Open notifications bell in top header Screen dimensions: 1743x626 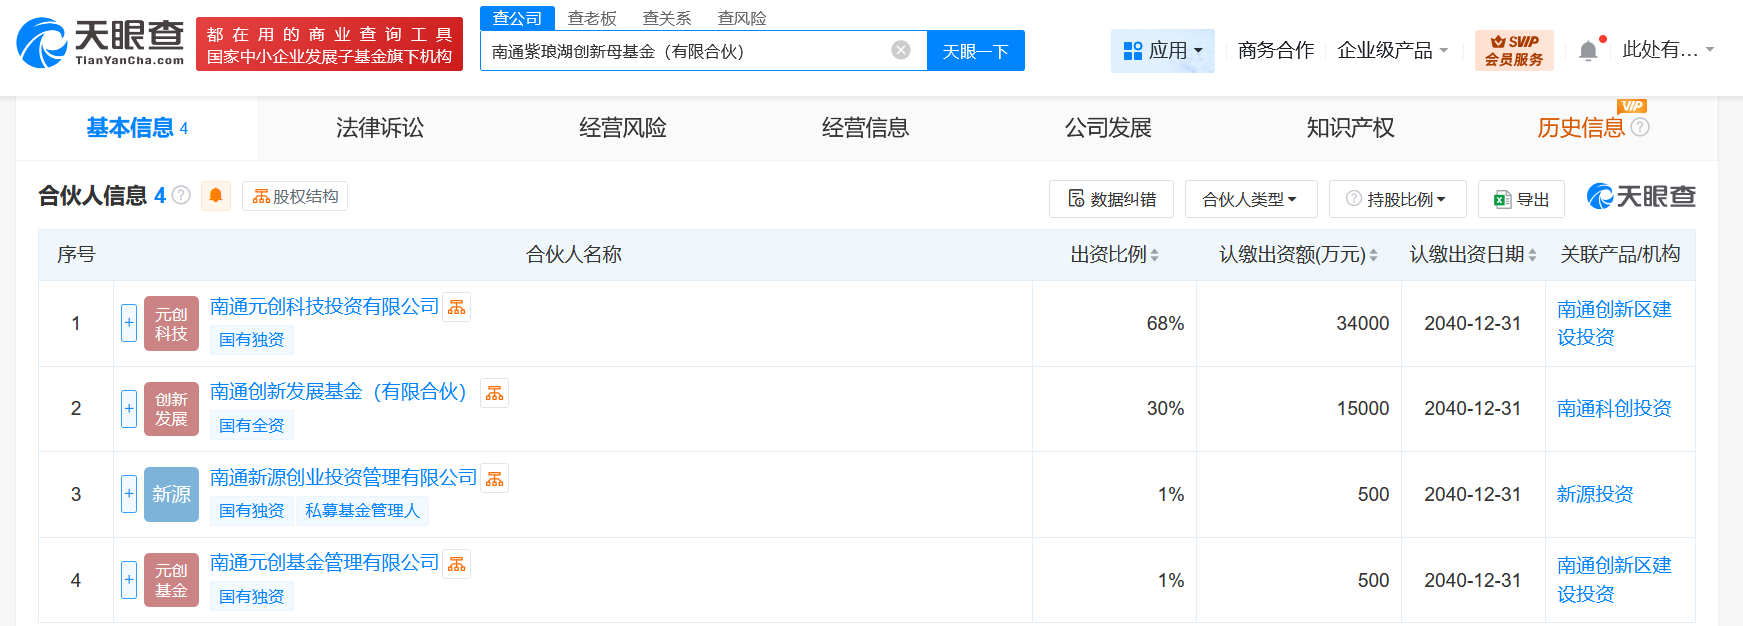coord(1588,50)
